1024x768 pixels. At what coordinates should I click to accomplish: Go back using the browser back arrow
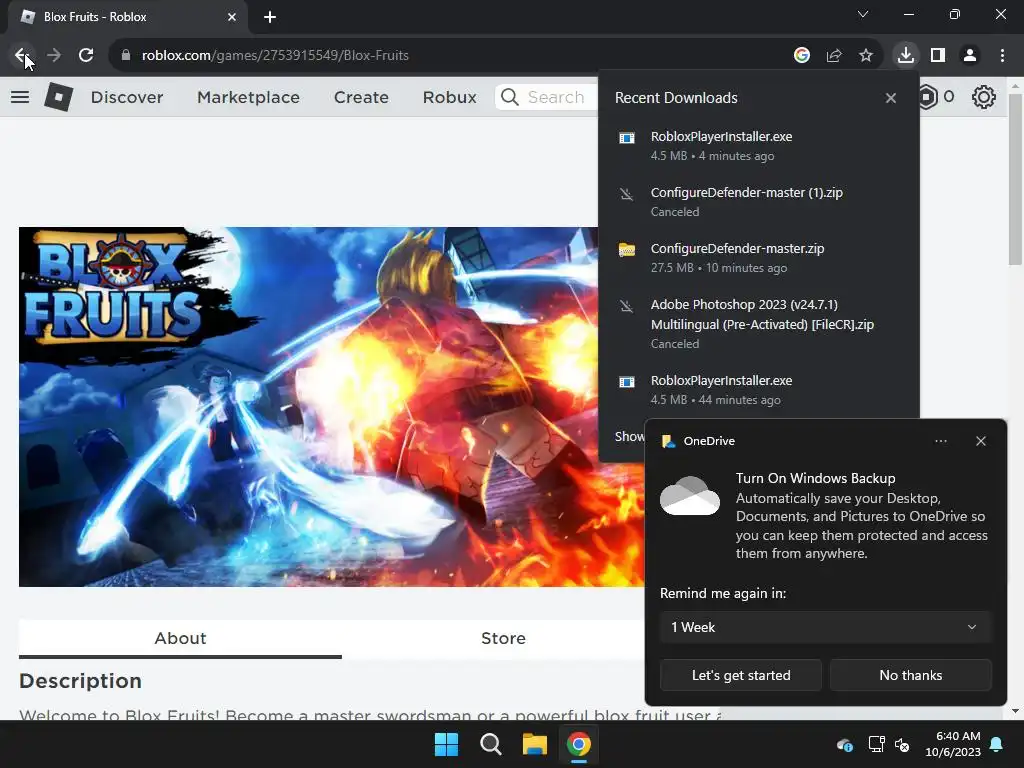21,56
